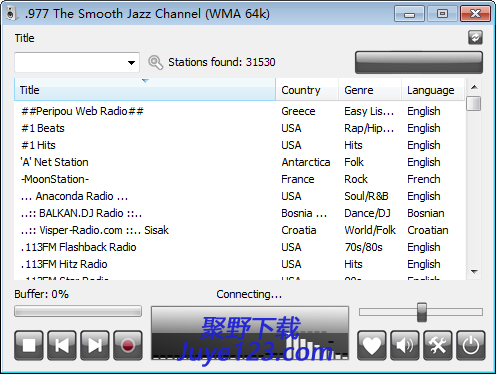Image resolution: width=496 pixels, height=374 pixels.
Task: Refresh the station list icon
Action: [475, 37]
